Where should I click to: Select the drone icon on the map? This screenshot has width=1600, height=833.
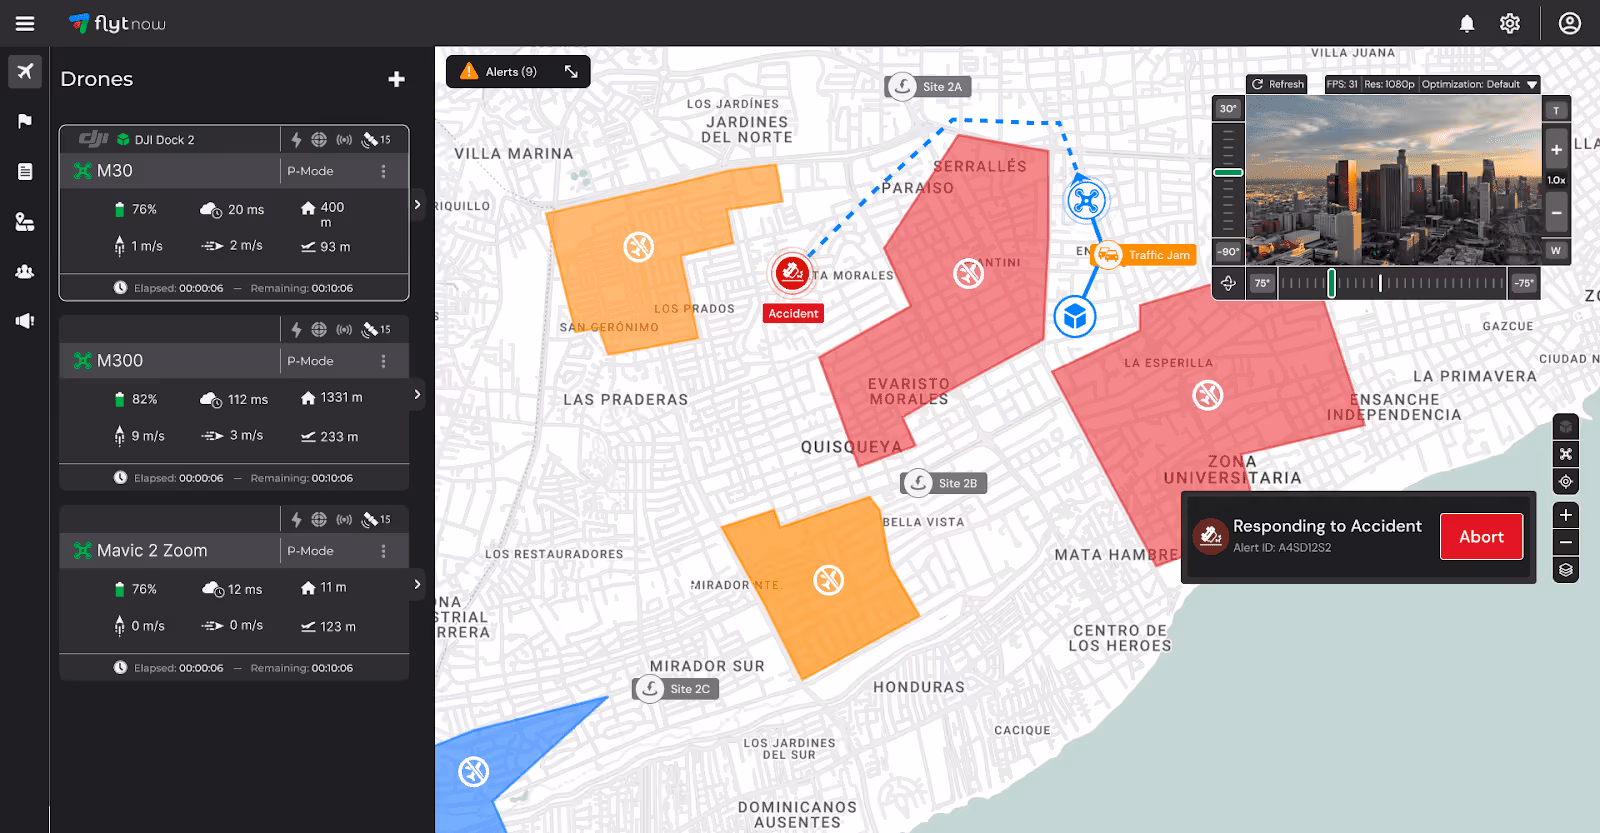[1085, 200]
